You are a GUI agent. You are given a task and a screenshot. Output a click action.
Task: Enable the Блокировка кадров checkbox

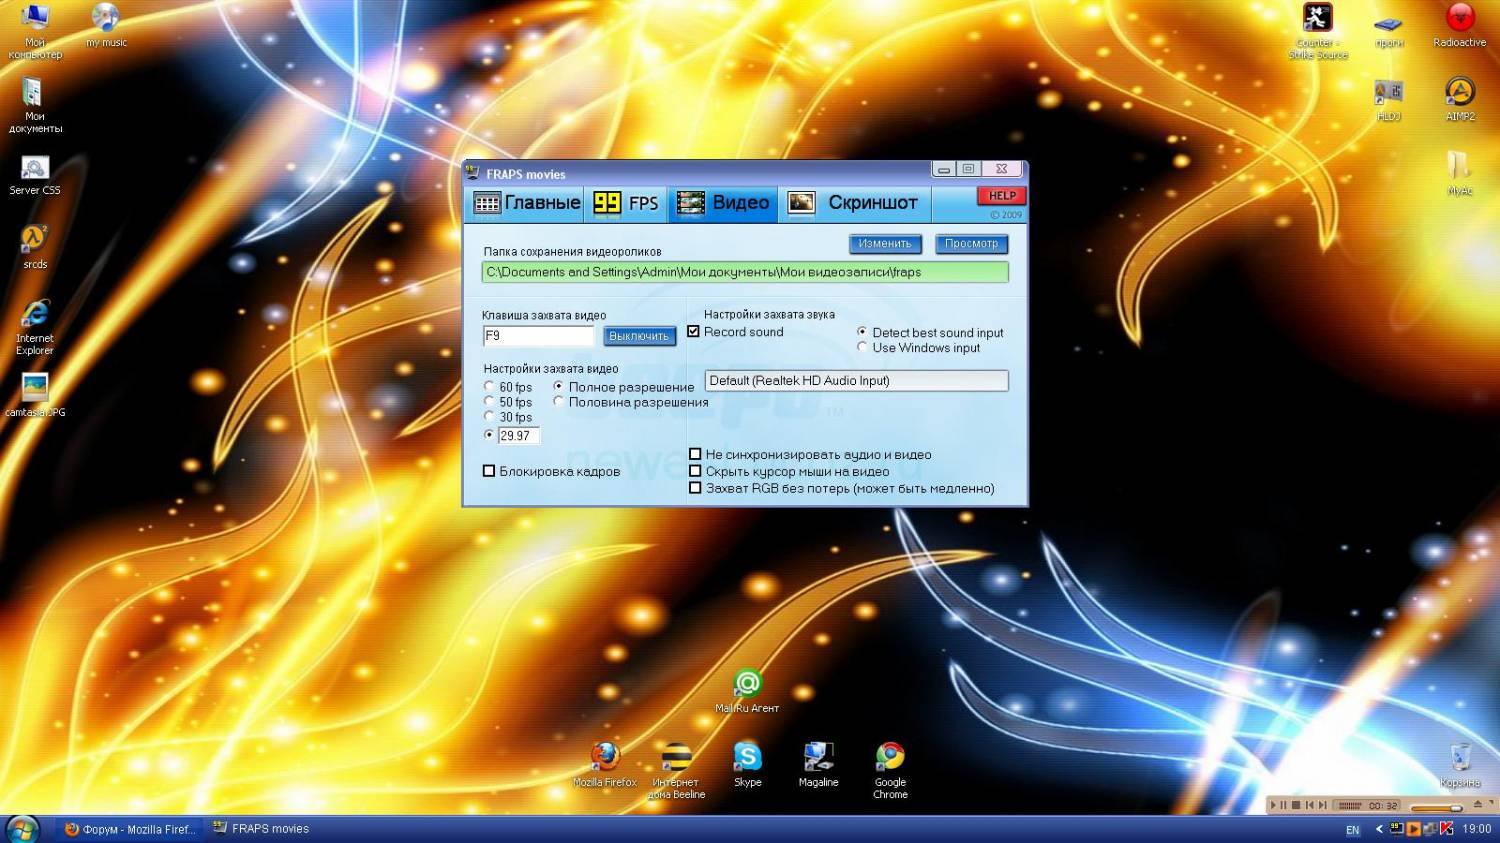pos(489,471)
